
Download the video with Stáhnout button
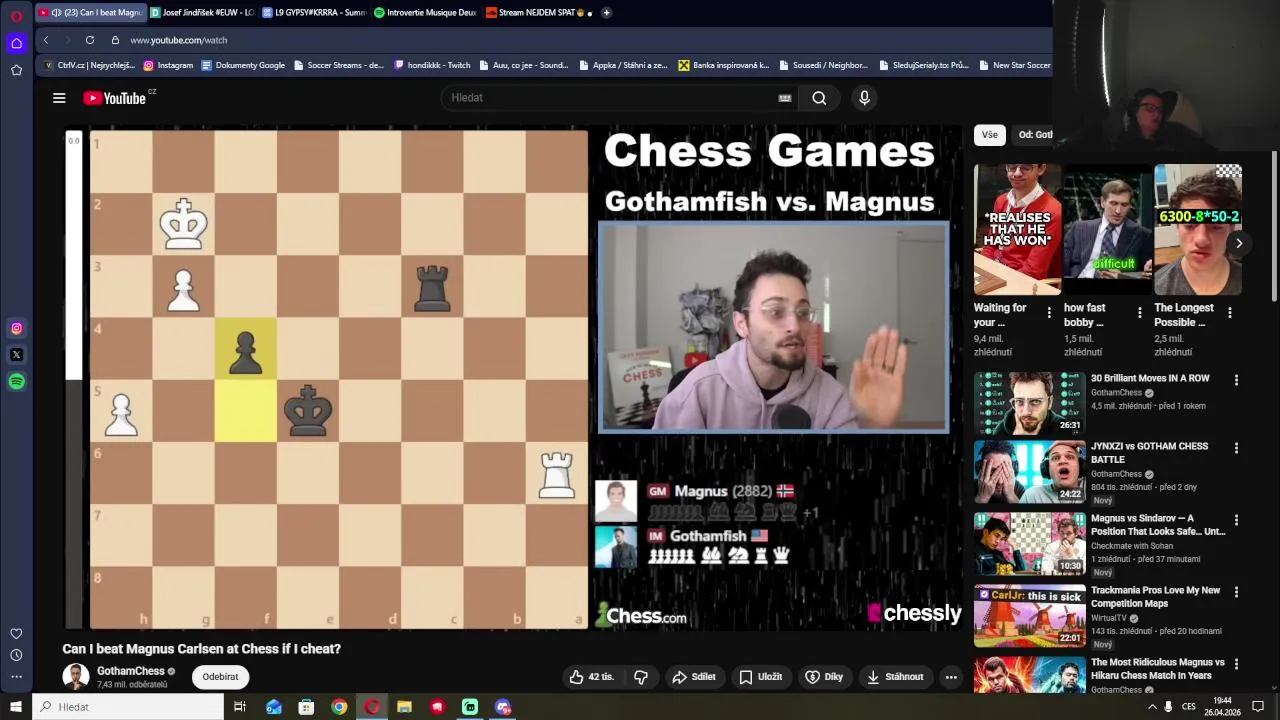point(895,677)
